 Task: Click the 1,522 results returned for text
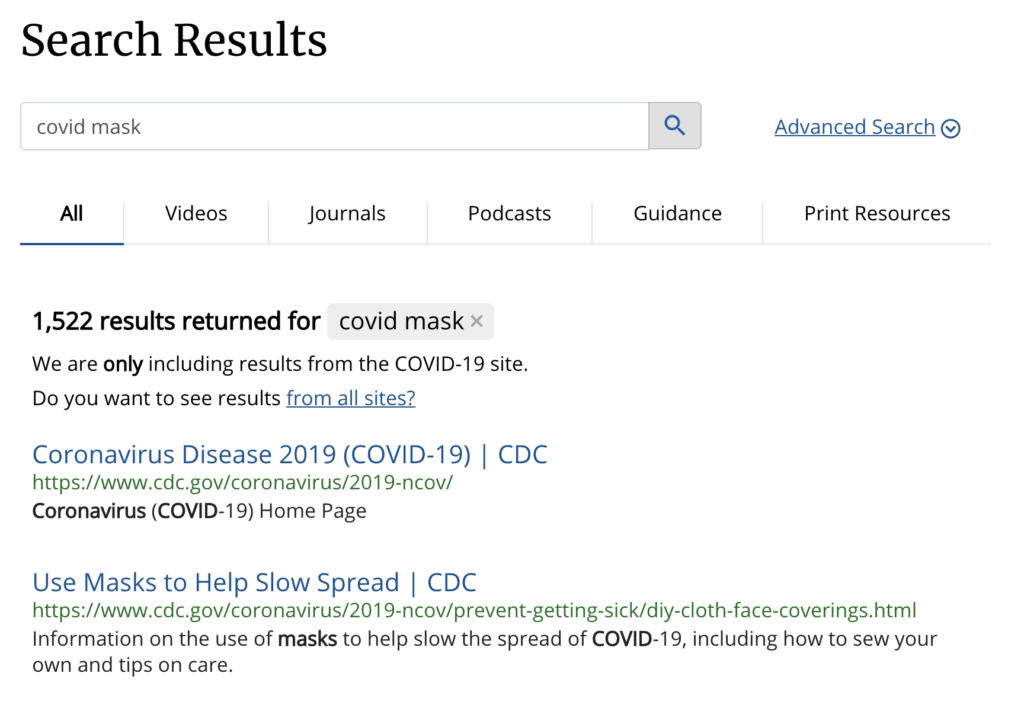176,321
